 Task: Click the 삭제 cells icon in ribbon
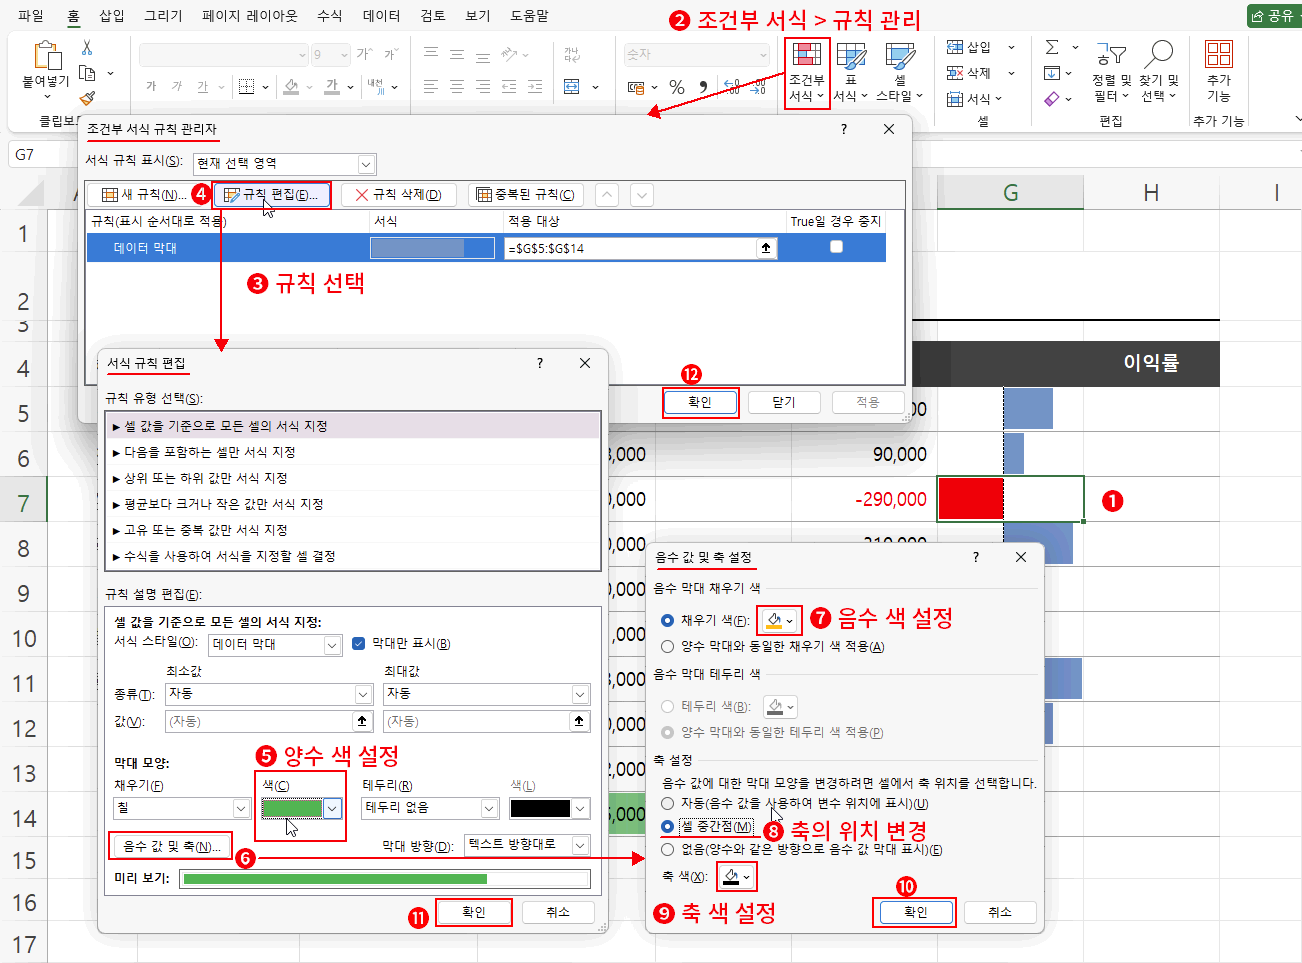(955, 73)
